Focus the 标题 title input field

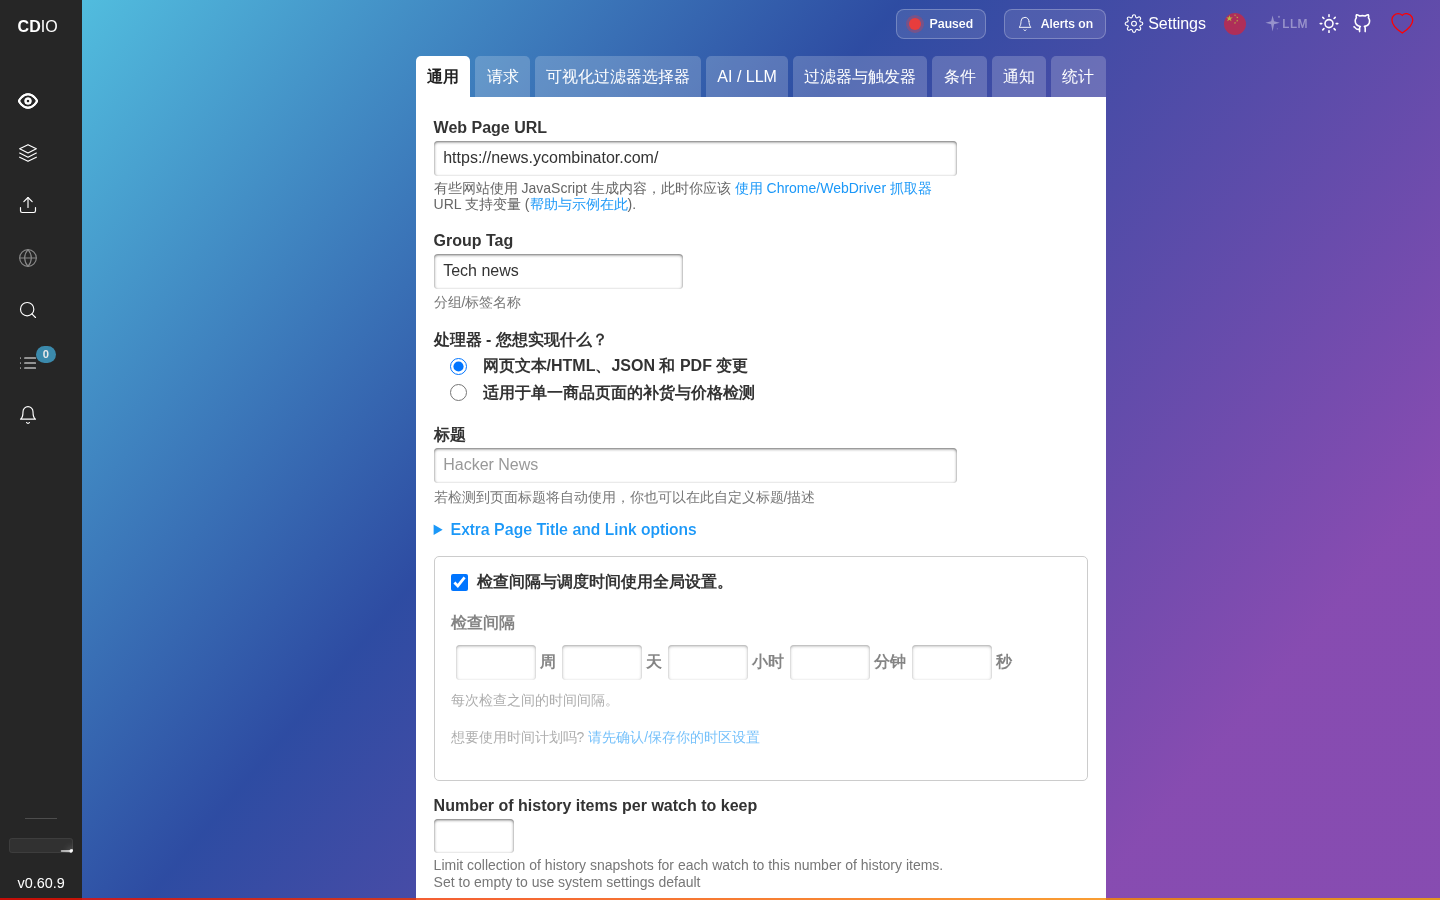coord(695,465)
